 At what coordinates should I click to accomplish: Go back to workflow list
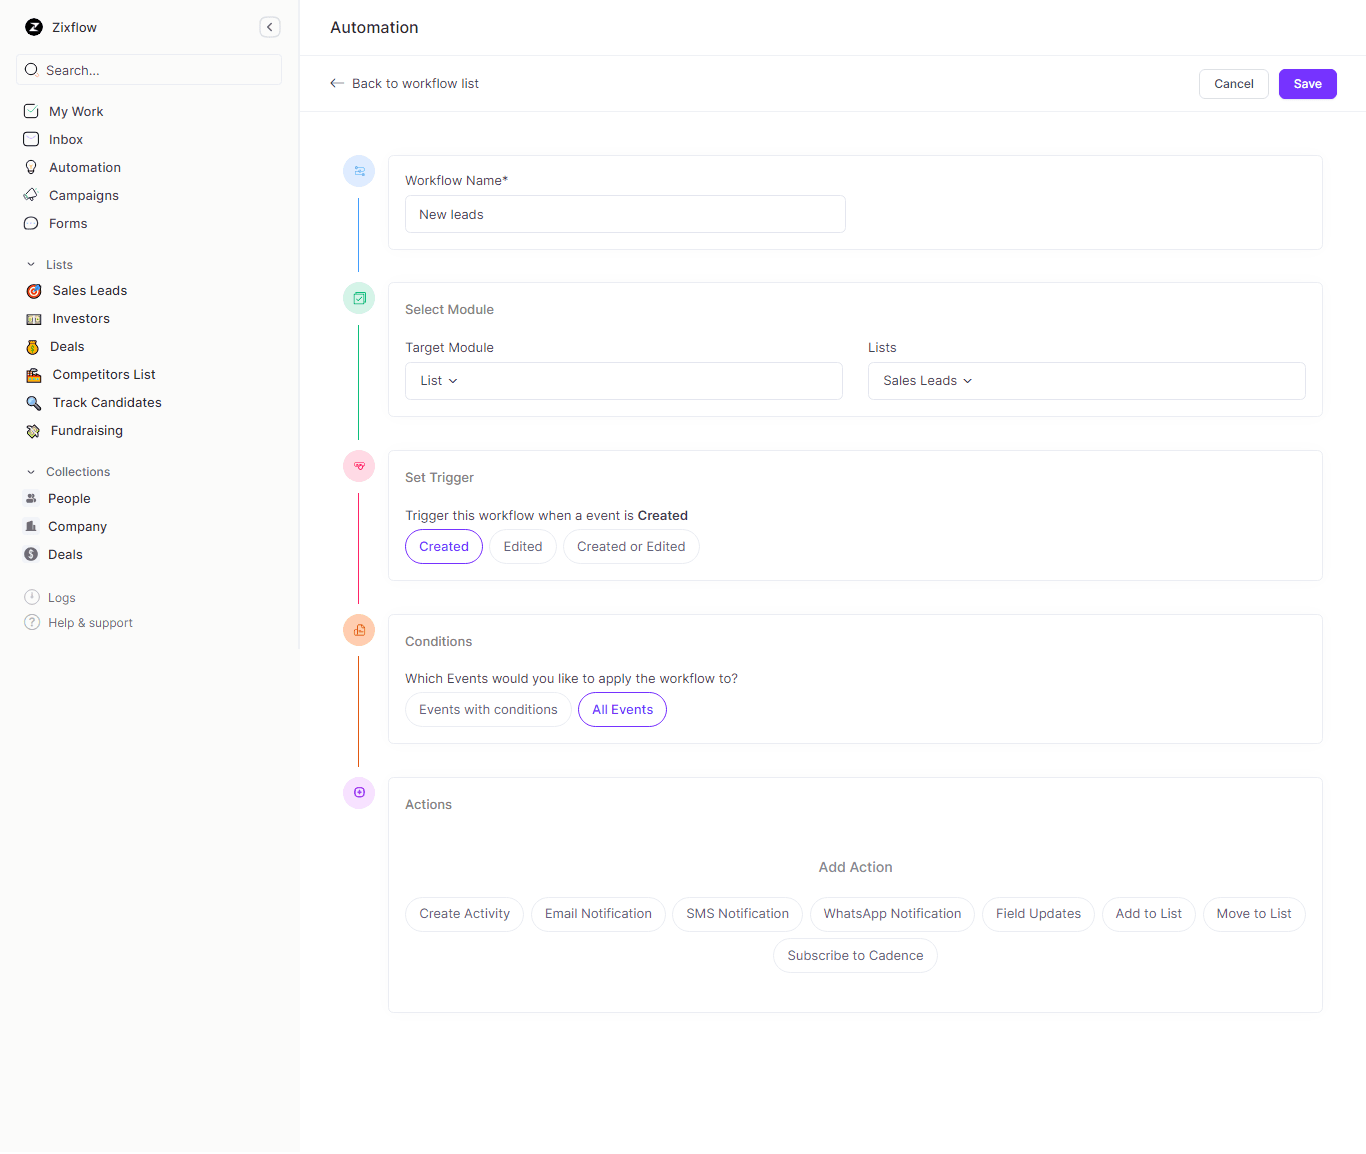tap(404, 83)
